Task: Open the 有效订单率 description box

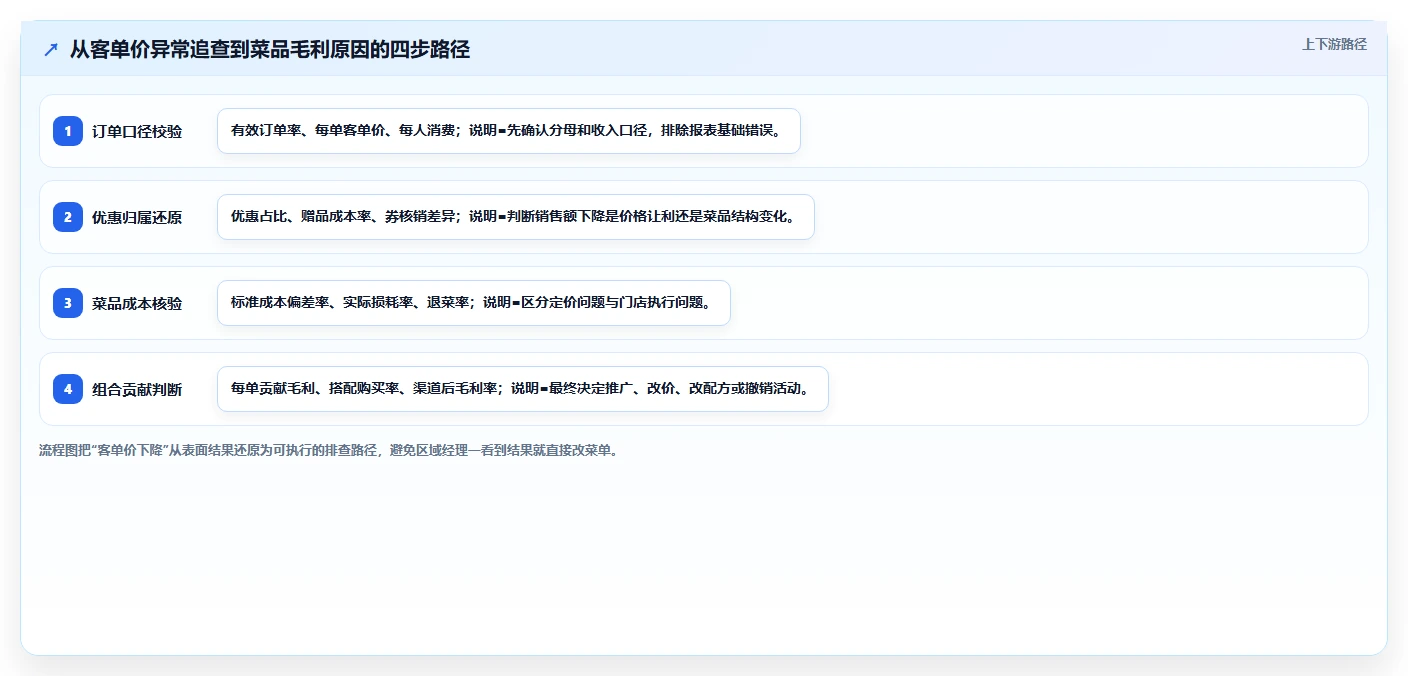Action: point(509,131)
